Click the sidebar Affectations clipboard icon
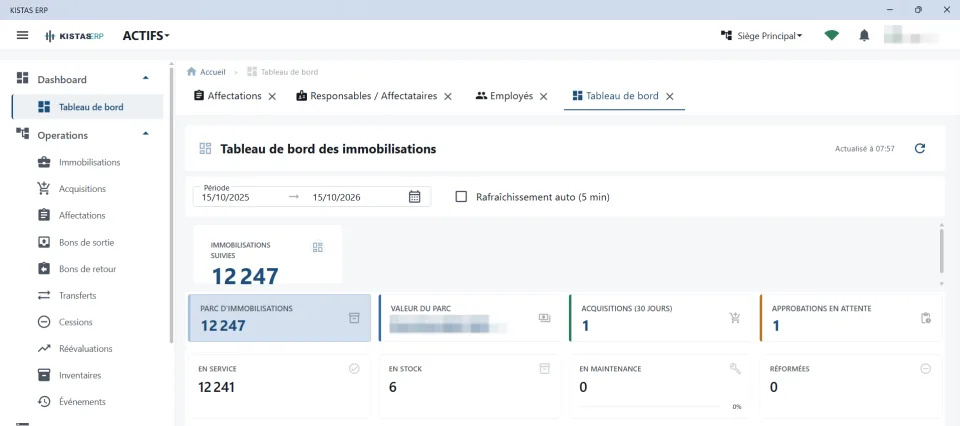The width and height of the screenshot is (960, 426). point(43,215)
